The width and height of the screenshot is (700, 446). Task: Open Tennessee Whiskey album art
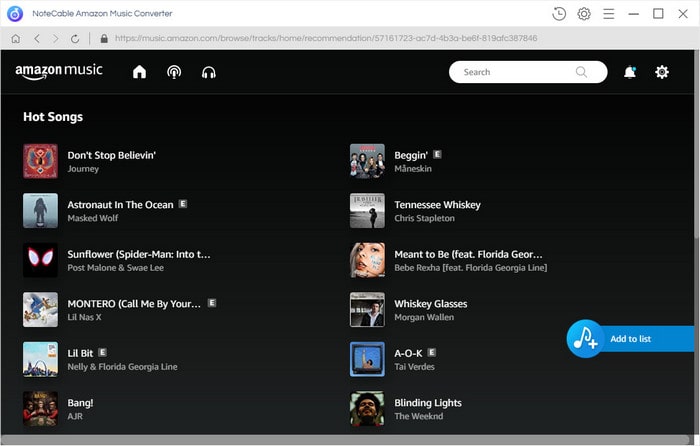coord(367,210)
